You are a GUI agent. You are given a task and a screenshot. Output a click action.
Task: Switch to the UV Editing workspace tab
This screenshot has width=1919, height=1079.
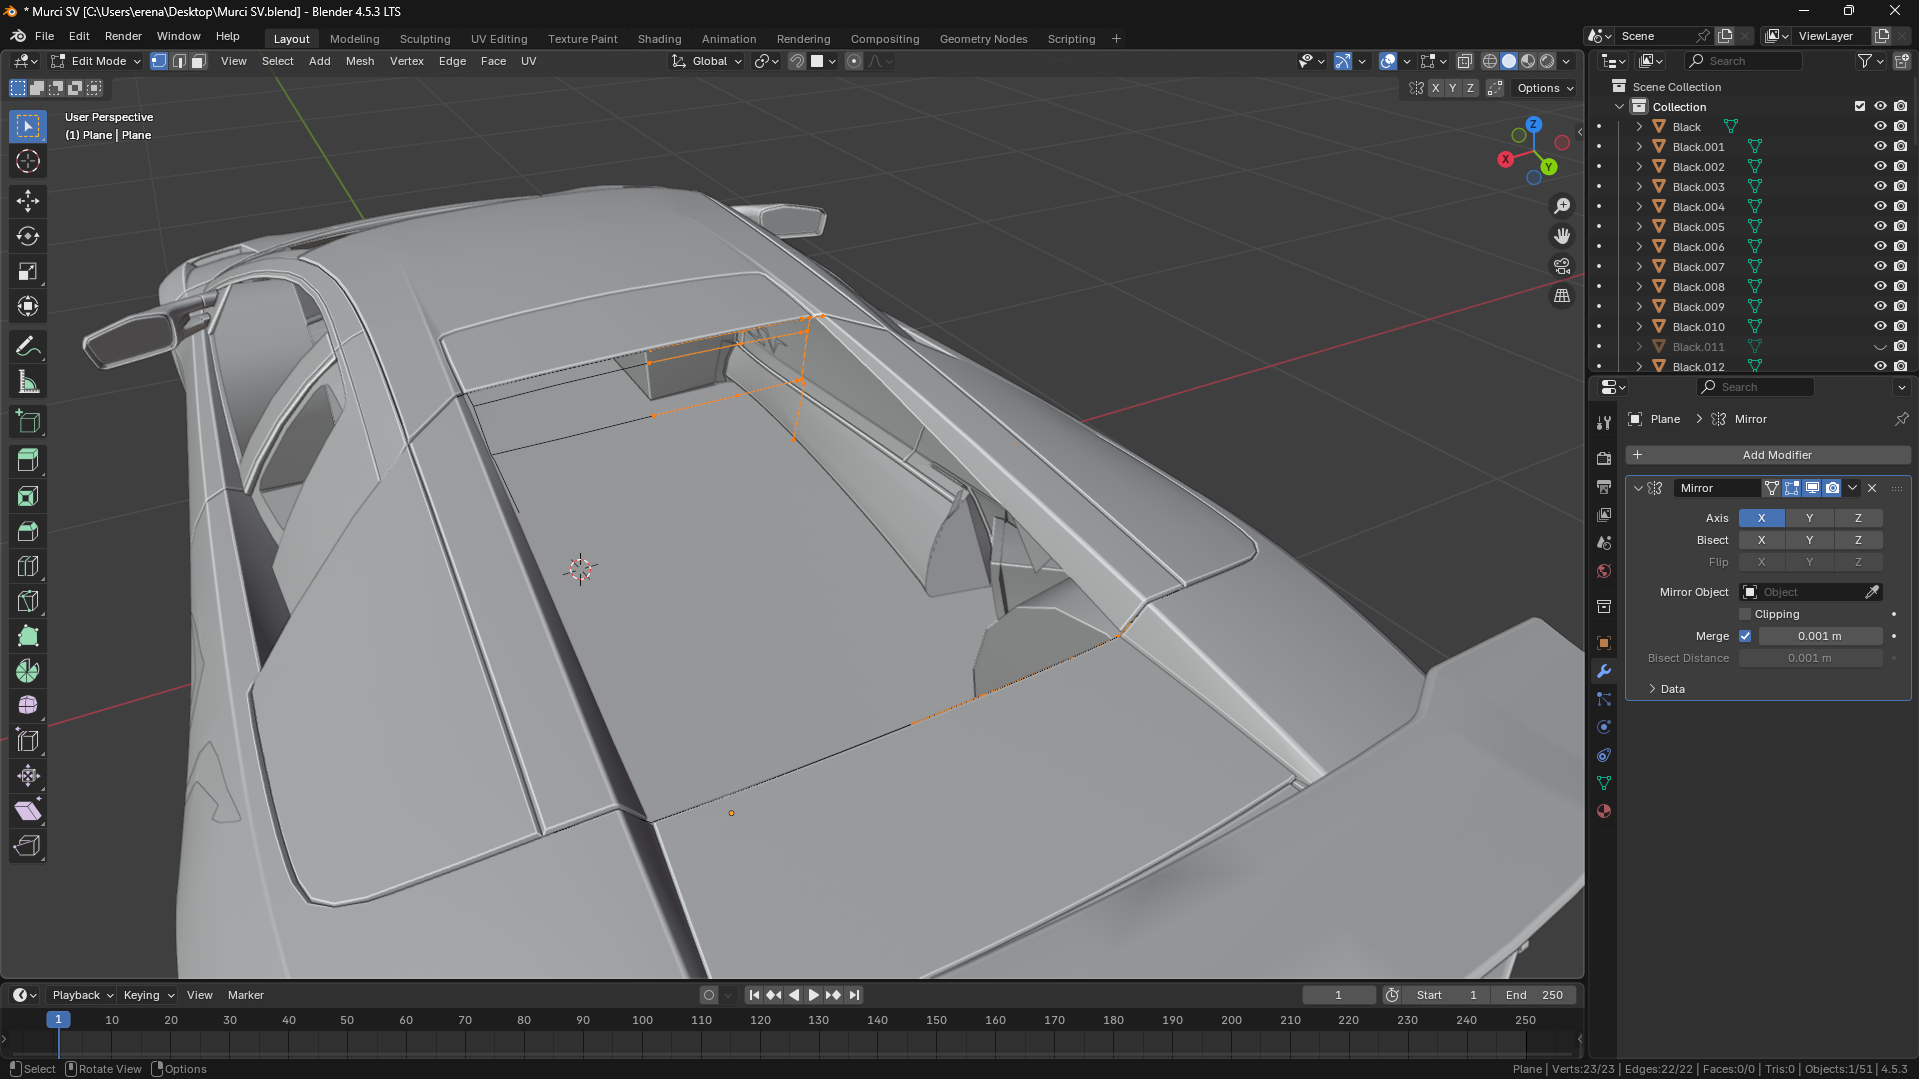pos(499,39)
